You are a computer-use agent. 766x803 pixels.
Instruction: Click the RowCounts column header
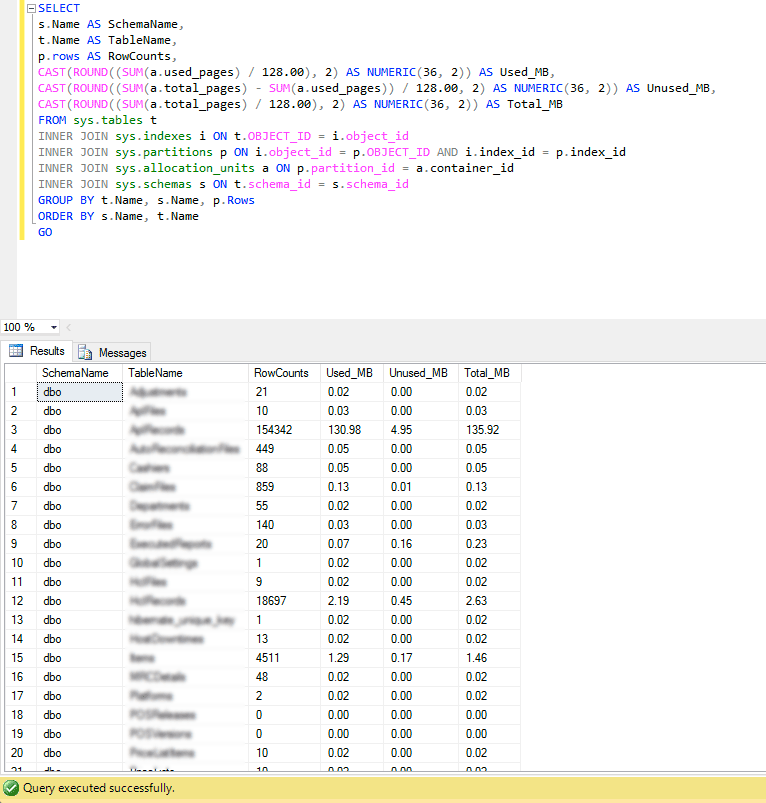(x=284, y=373)
